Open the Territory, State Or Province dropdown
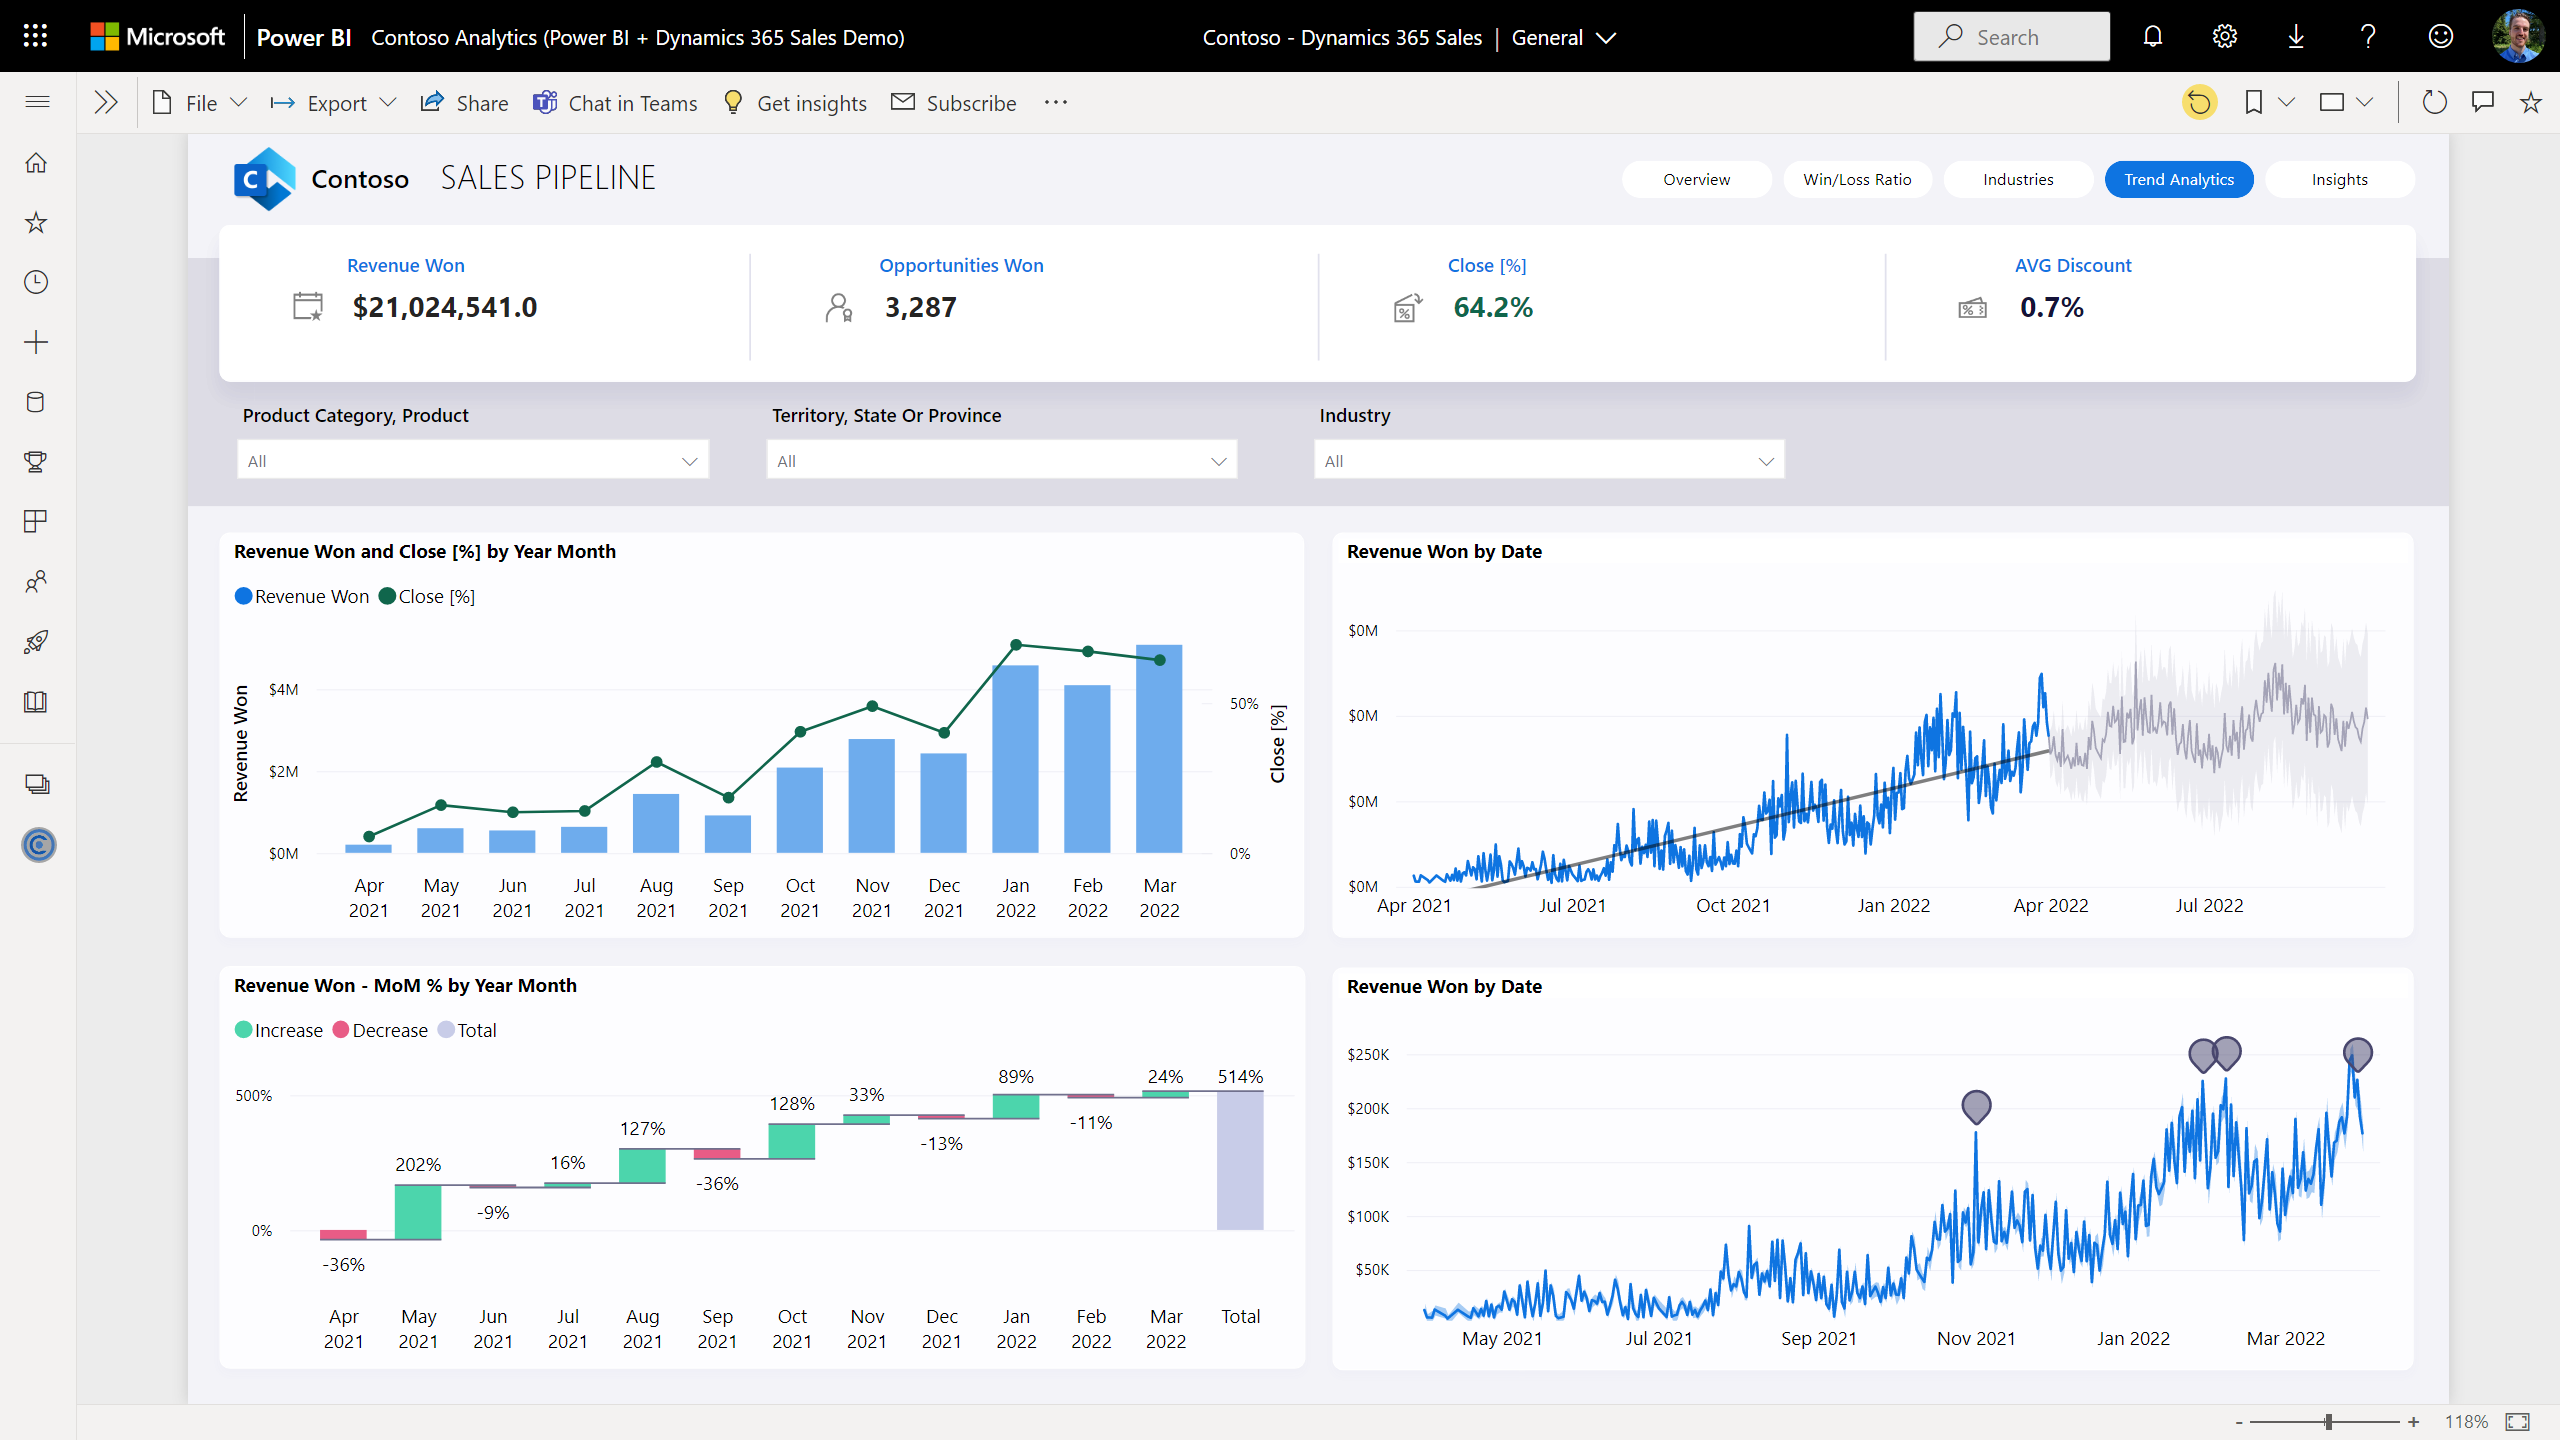The height and width of the screenshot is (1440, 2560). click(x=1219, y=460)
